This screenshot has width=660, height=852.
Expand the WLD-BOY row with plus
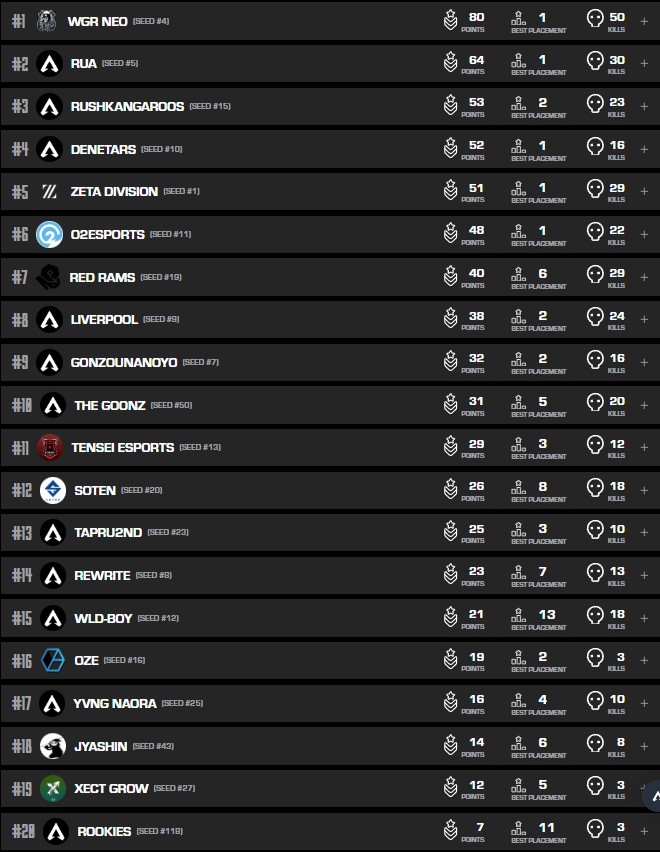coord(644,618)
